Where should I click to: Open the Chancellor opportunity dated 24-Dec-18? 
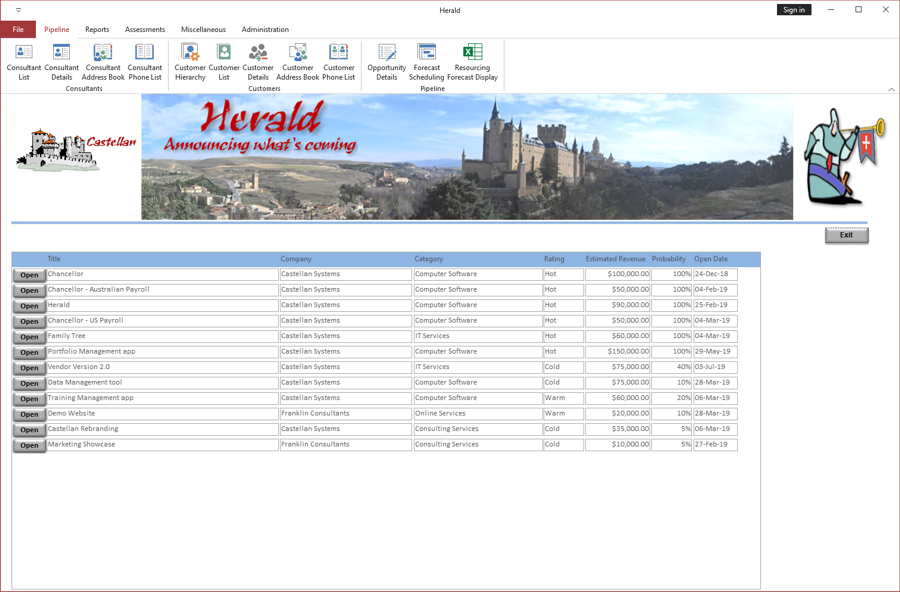tap(29, 275)
